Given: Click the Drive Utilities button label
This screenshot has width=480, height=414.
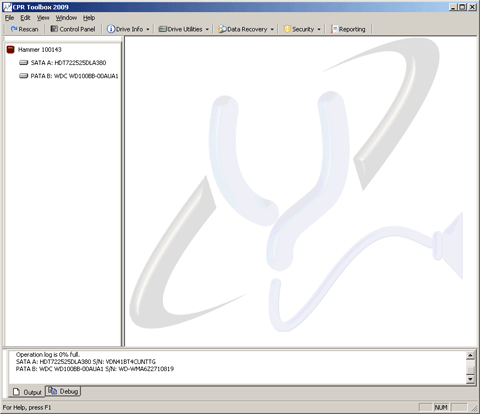Looking at the screenshot, I should point(185,29).
